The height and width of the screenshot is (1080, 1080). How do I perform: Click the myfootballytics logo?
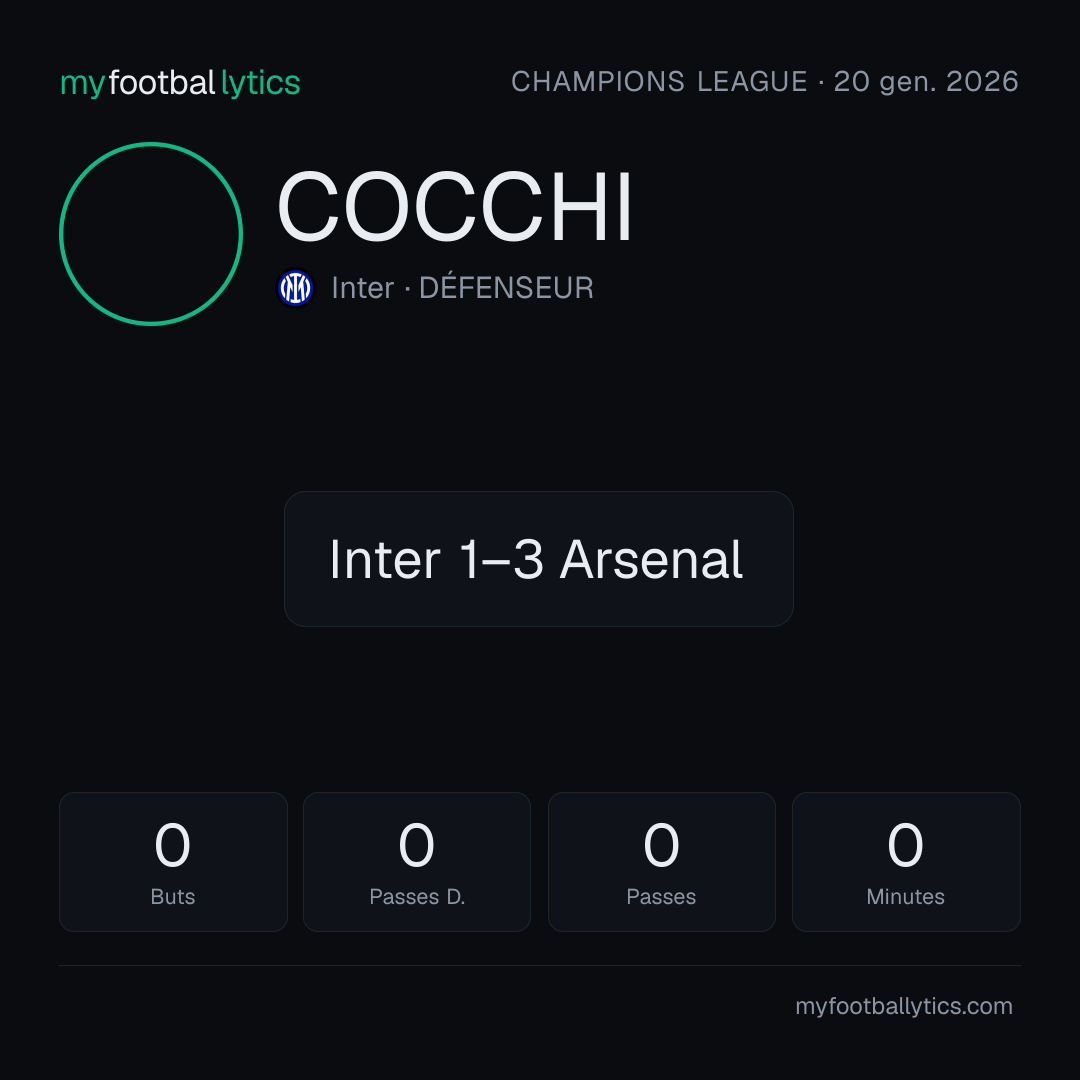[180, 83]
